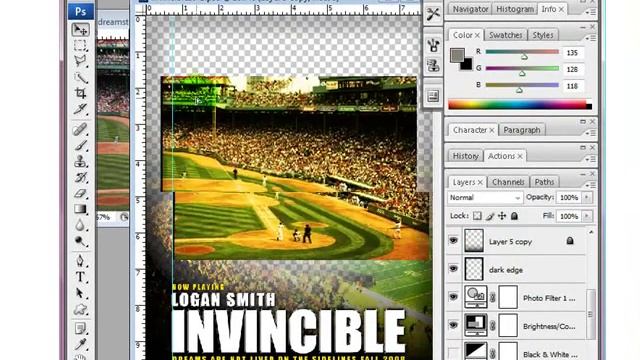The image size is (640, 360).
Task: Hide the Layer 5 copy layer
Action: pyautogui.click(x=453, y=241)
